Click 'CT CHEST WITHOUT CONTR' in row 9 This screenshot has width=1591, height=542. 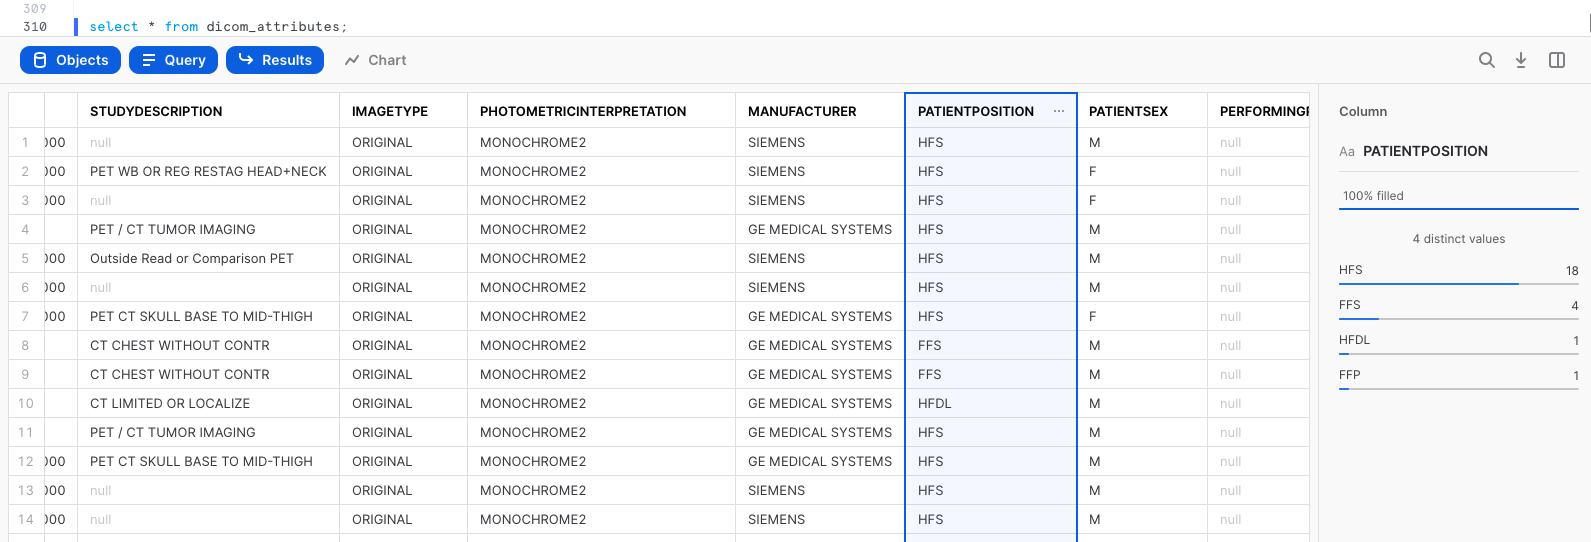click(x=208, y=374)
